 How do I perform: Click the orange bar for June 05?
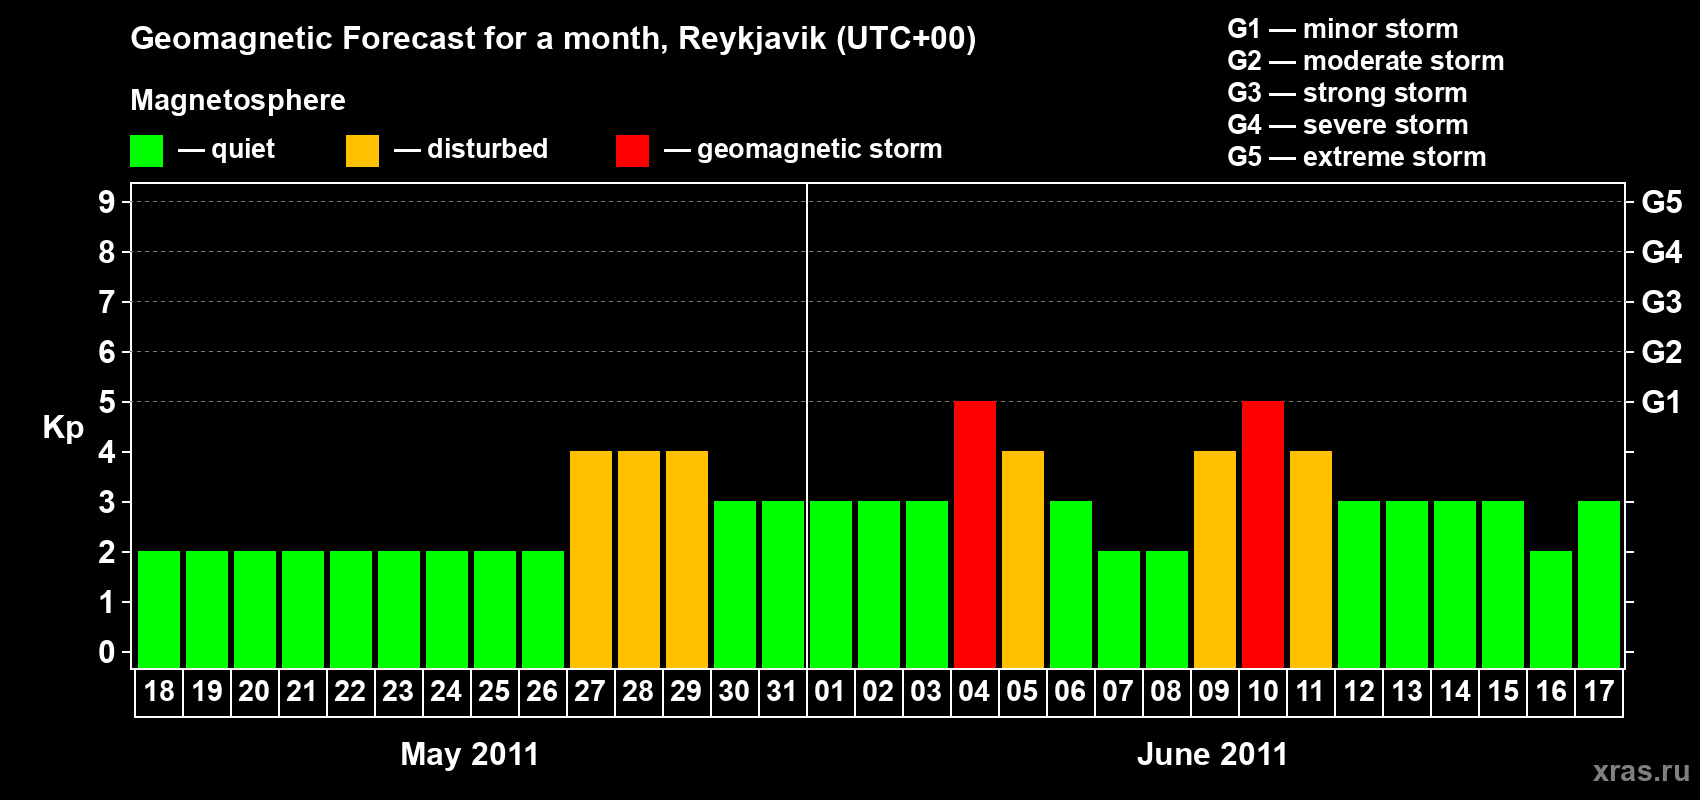[x=1023, y=559]
